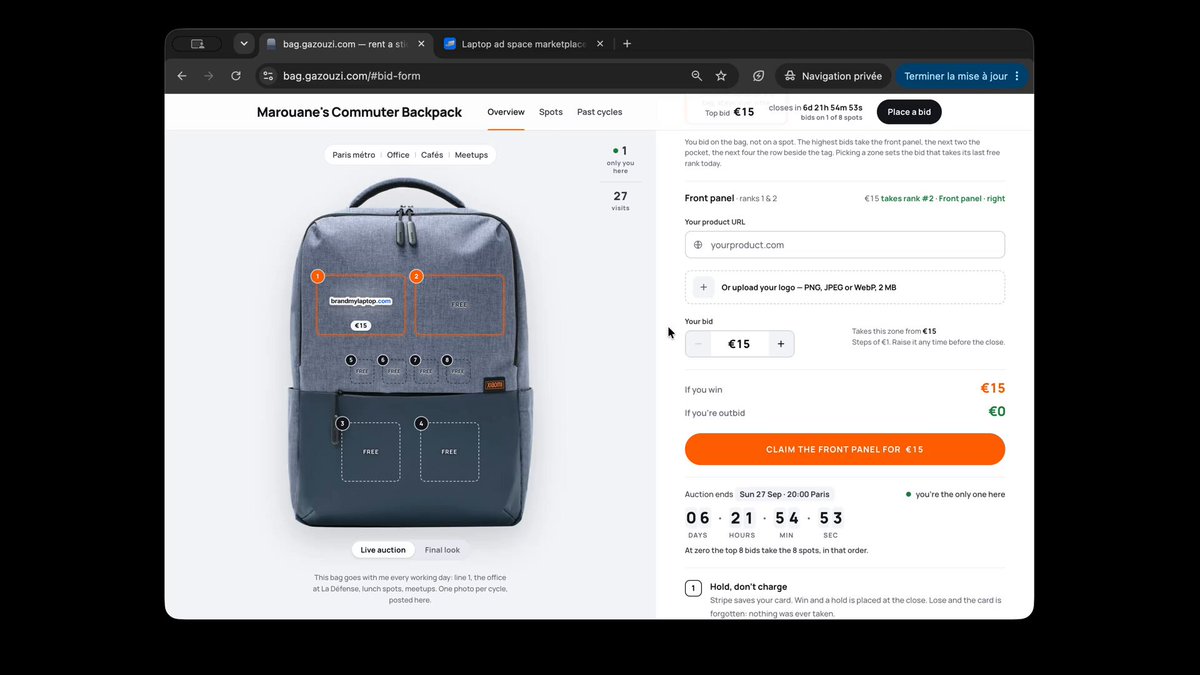Click the window control pill at top left
1200x675 pixels.
tap(197, 44)
